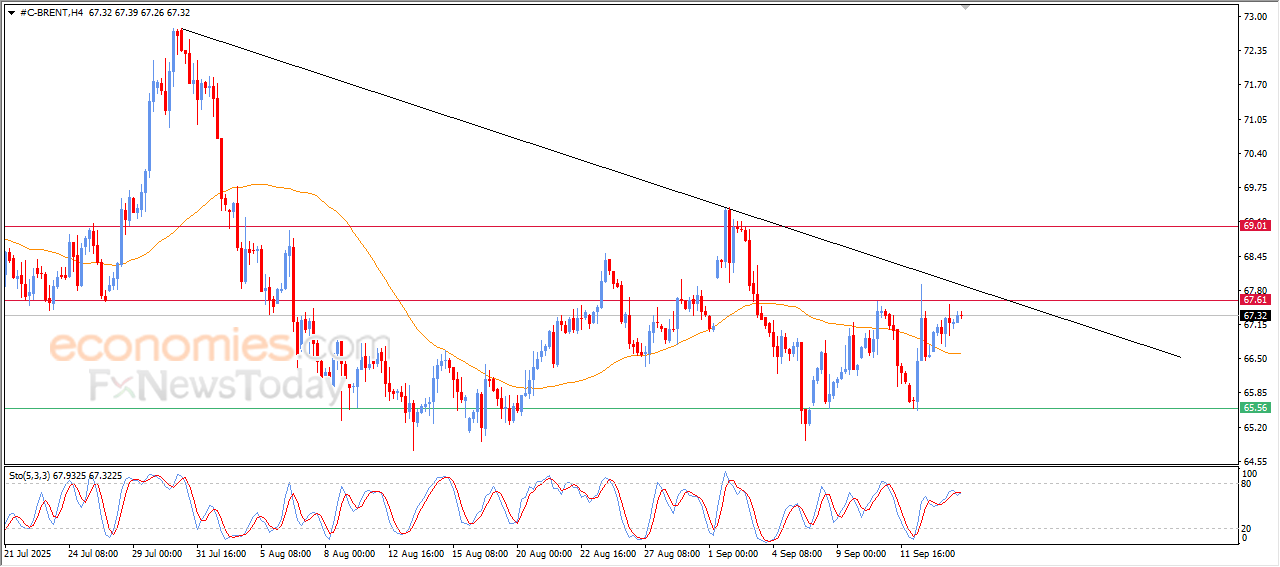The image size is (1280, 567).
Task: Click the 27 Aug 08:00 date label
Action: click(672, 552)
